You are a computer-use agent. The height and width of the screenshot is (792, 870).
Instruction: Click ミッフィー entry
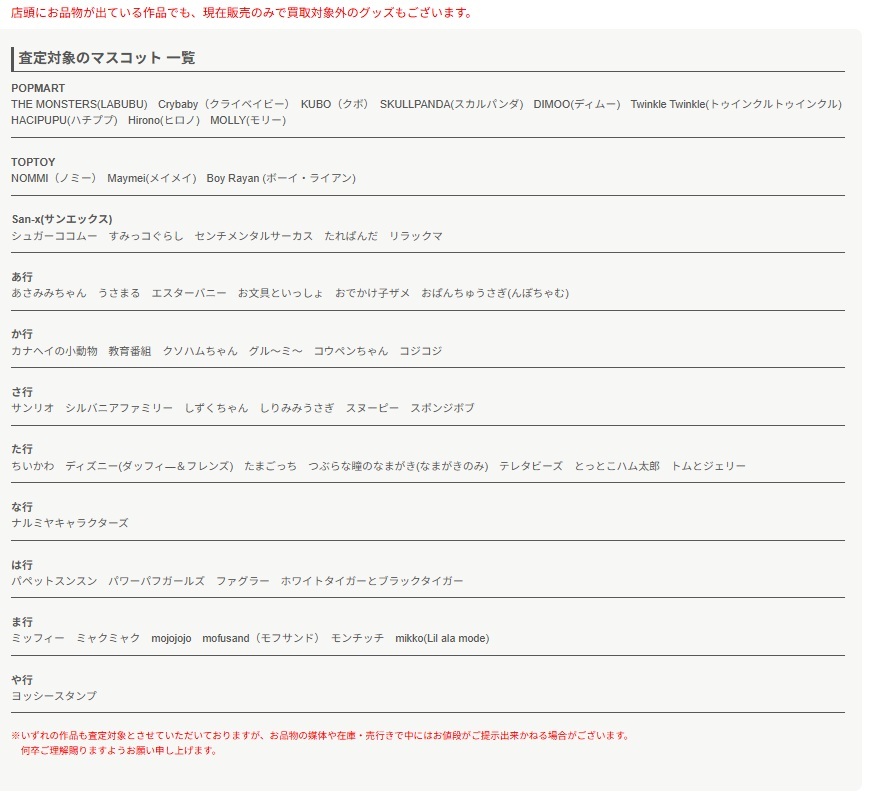pos(38,638)
